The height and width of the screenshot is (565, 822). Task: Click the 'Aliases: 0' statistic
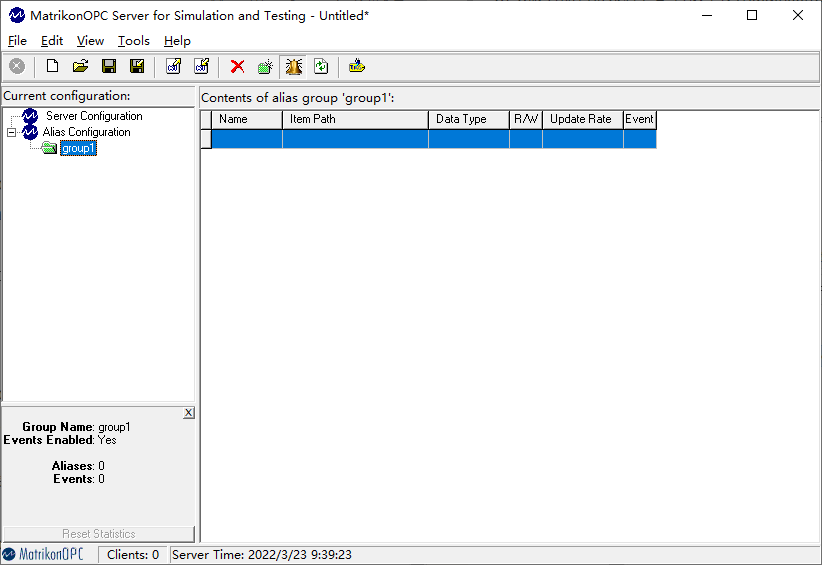point(78,465)
